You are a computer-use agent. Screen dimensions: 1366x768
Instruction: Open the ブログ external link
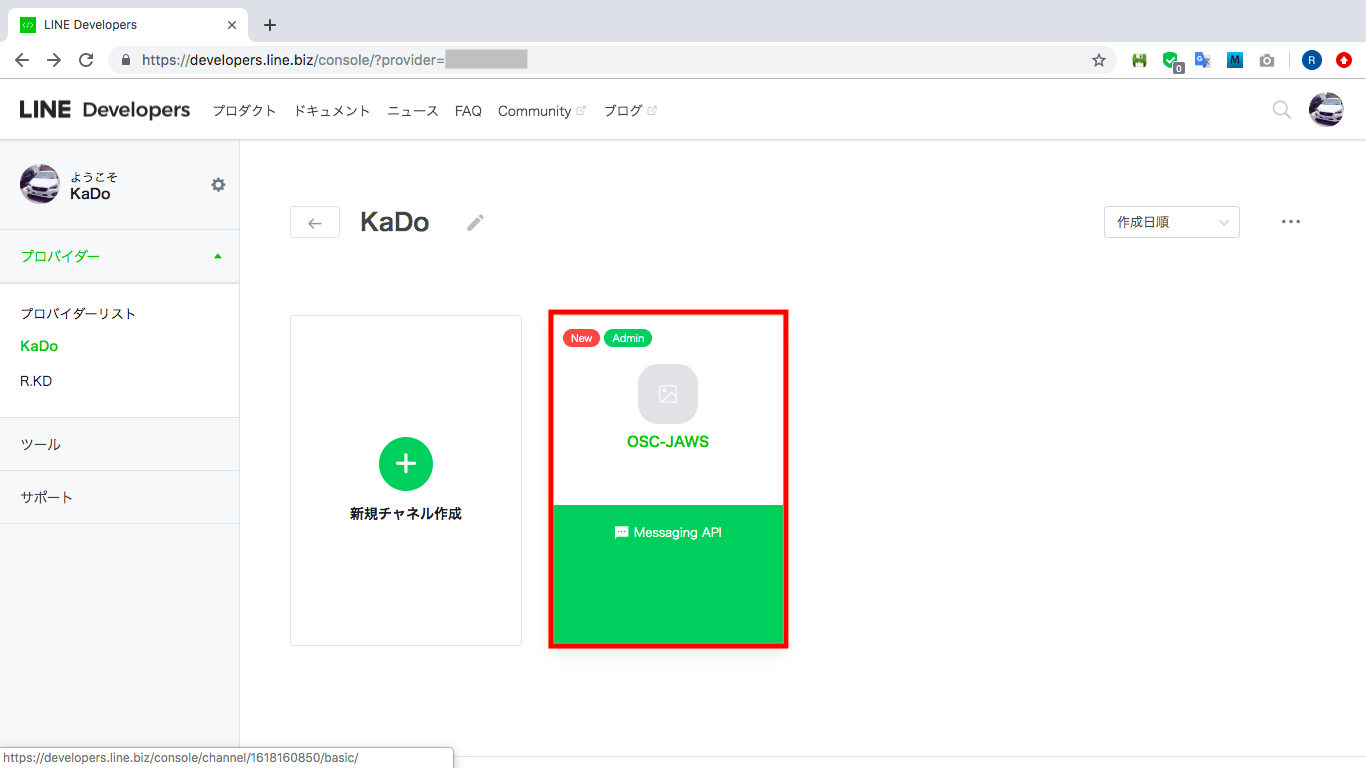[630, 111]
